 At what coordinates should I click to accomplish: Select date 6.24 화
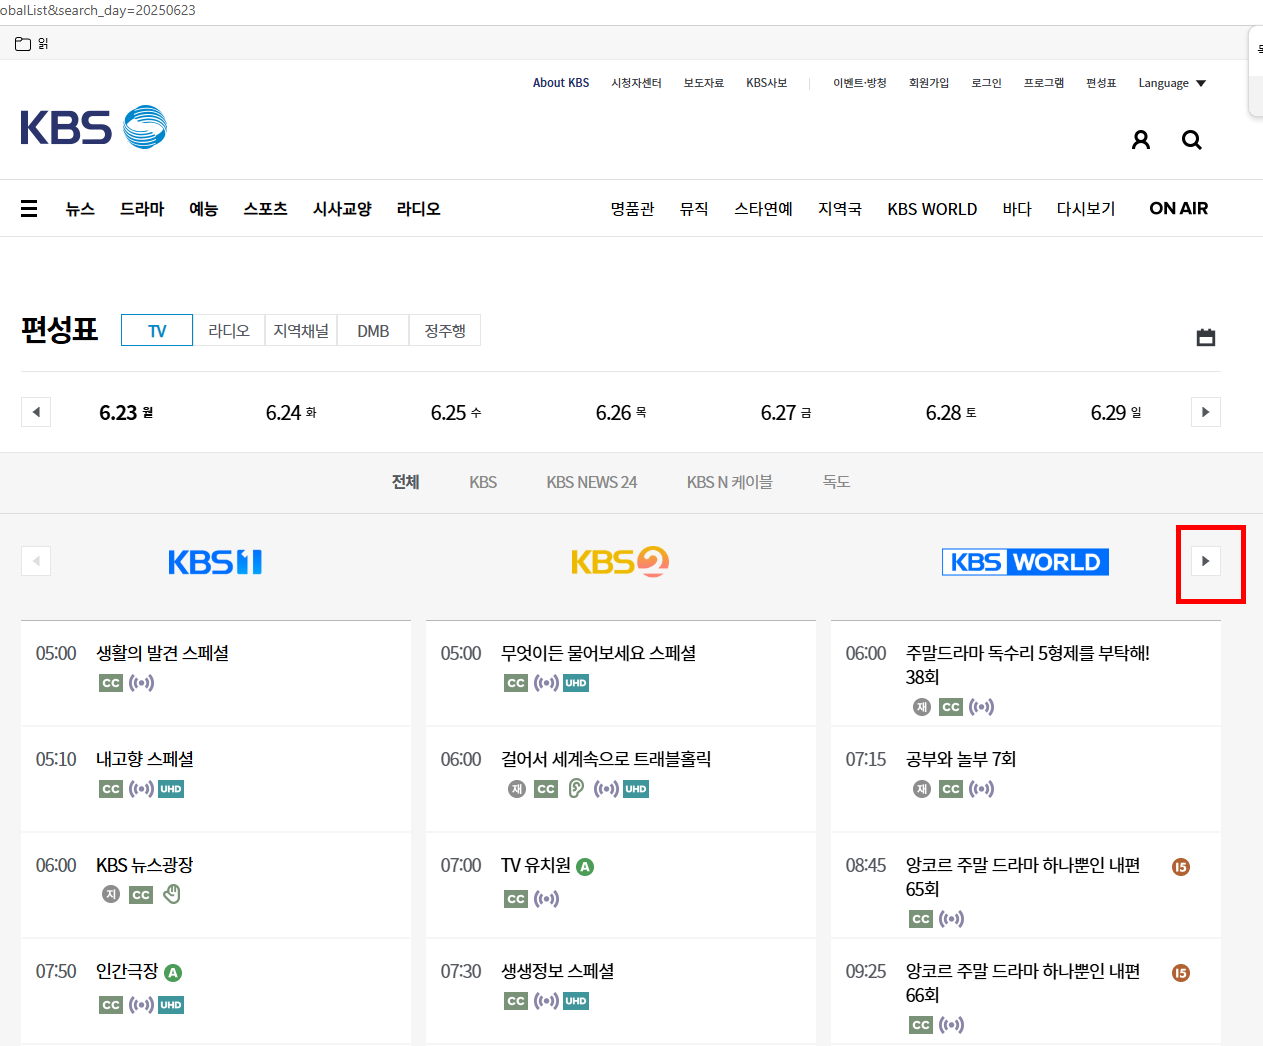point(291,413)
